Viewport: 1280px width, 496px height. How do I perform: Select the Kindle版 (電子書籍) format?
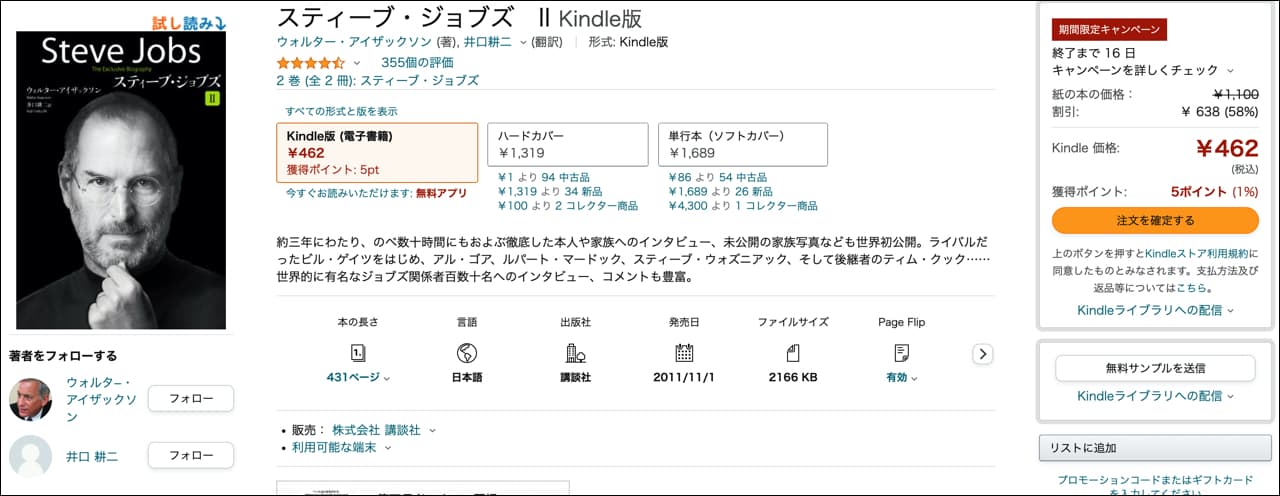click(x=377, y=153)
